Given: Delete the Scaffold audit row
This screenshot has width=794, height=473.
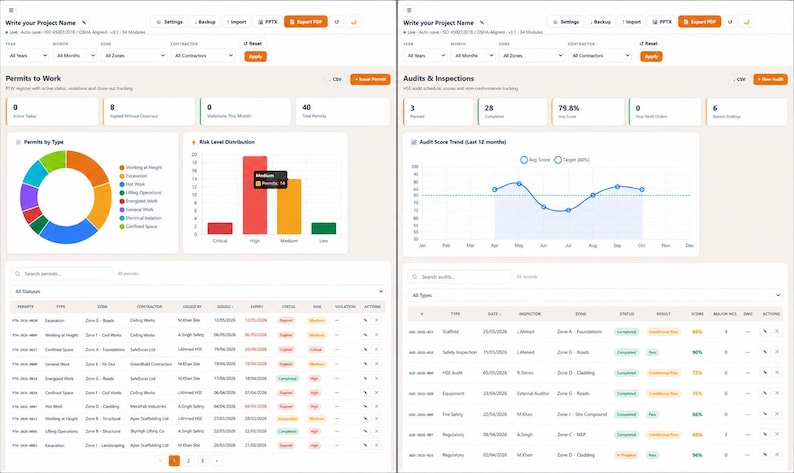Looking at the screenshot, I should click(777, 331).
